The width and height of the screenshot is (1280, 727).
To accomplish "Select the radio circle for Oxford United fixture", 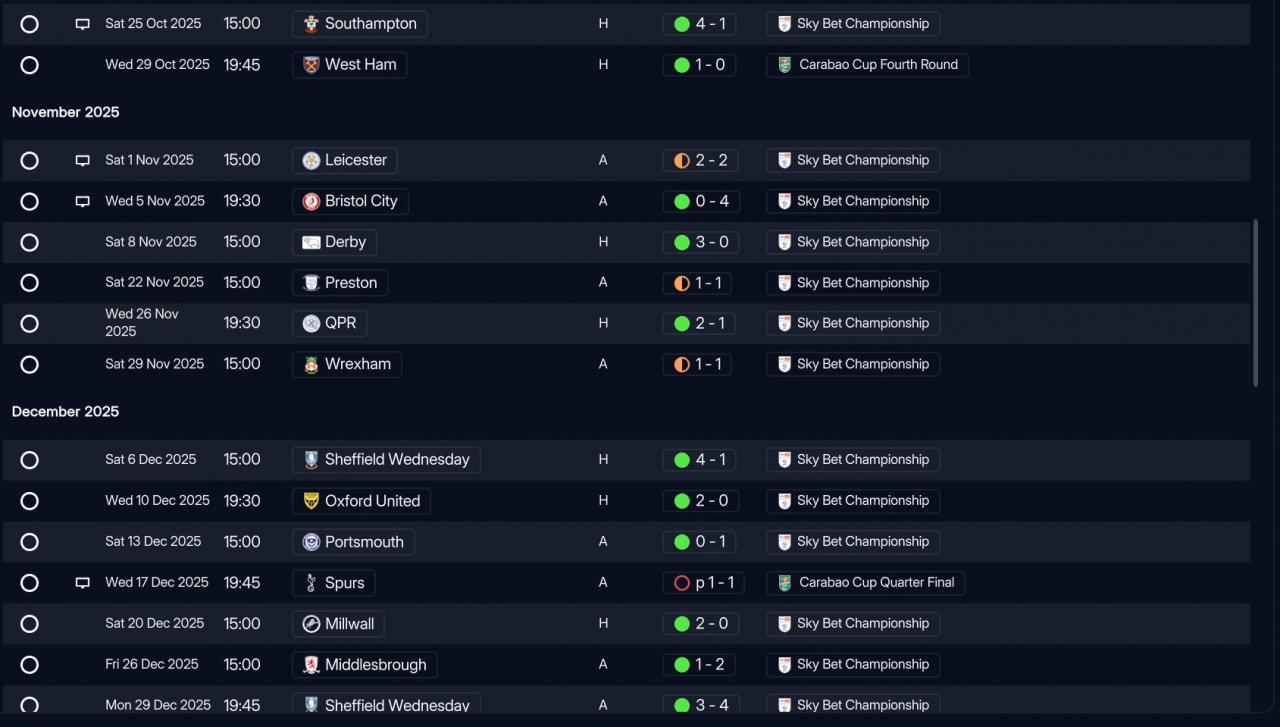I will (x=30, y=501).
